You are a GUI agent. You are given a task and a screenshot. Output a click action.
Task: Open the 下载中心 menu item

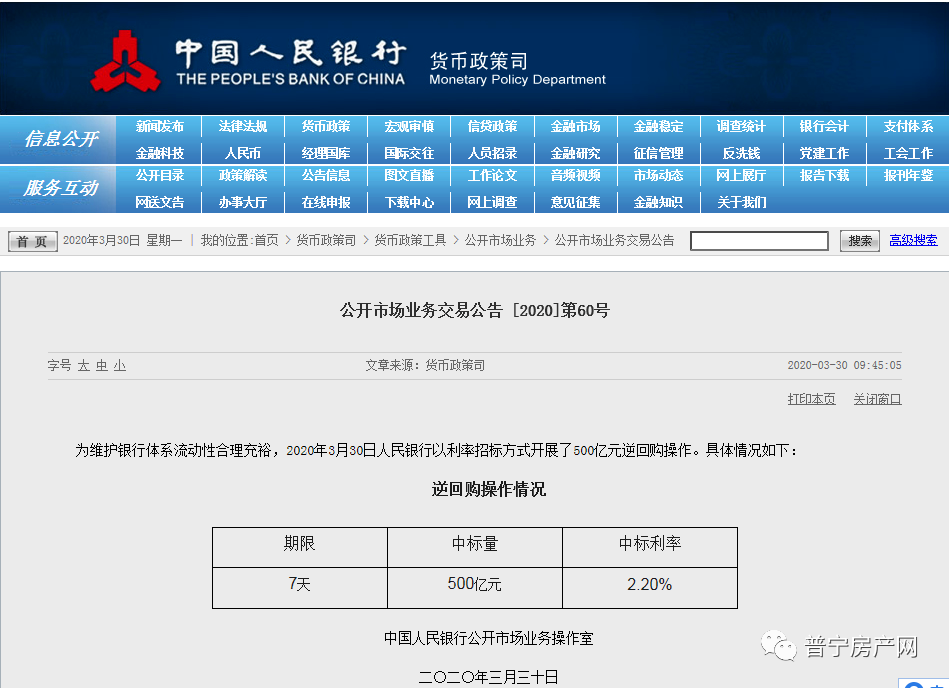pyautogui.click(x=409, y=202)
